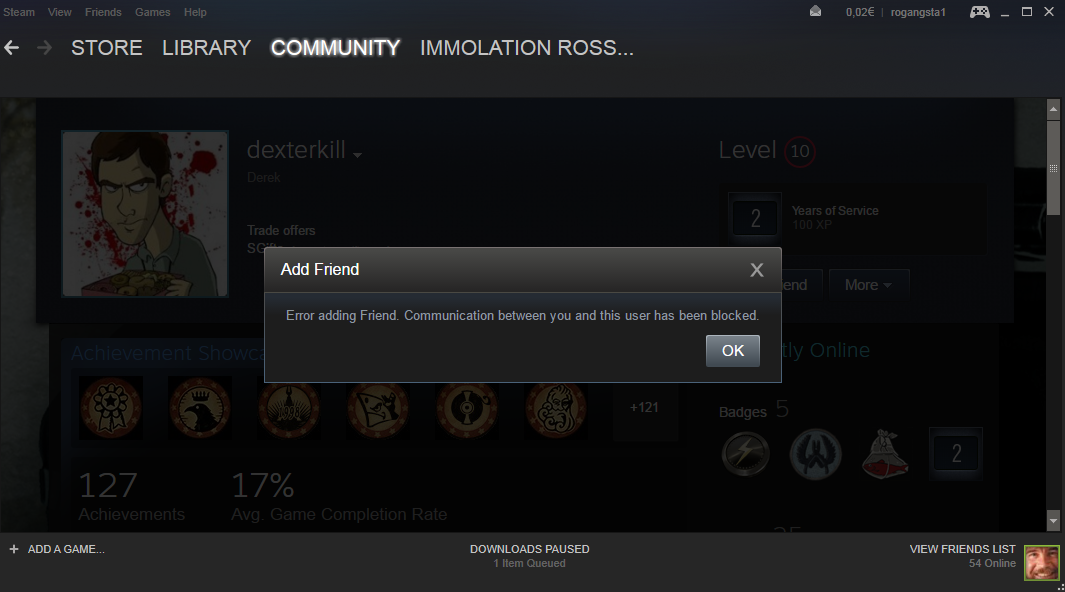Click VIEW FRIENDS LIST link
Screen dimensions: 1065x592
point(962,549)
